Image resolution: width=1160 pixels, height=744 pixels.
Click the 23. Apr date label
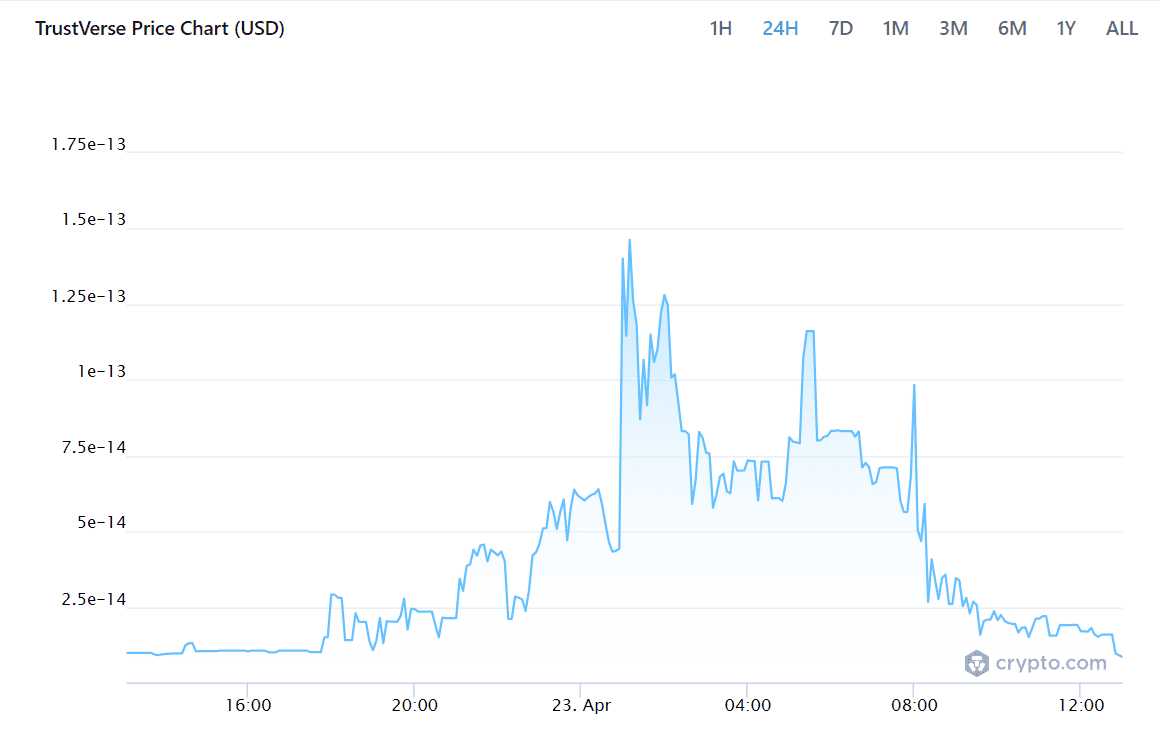(x=581, y=705)
